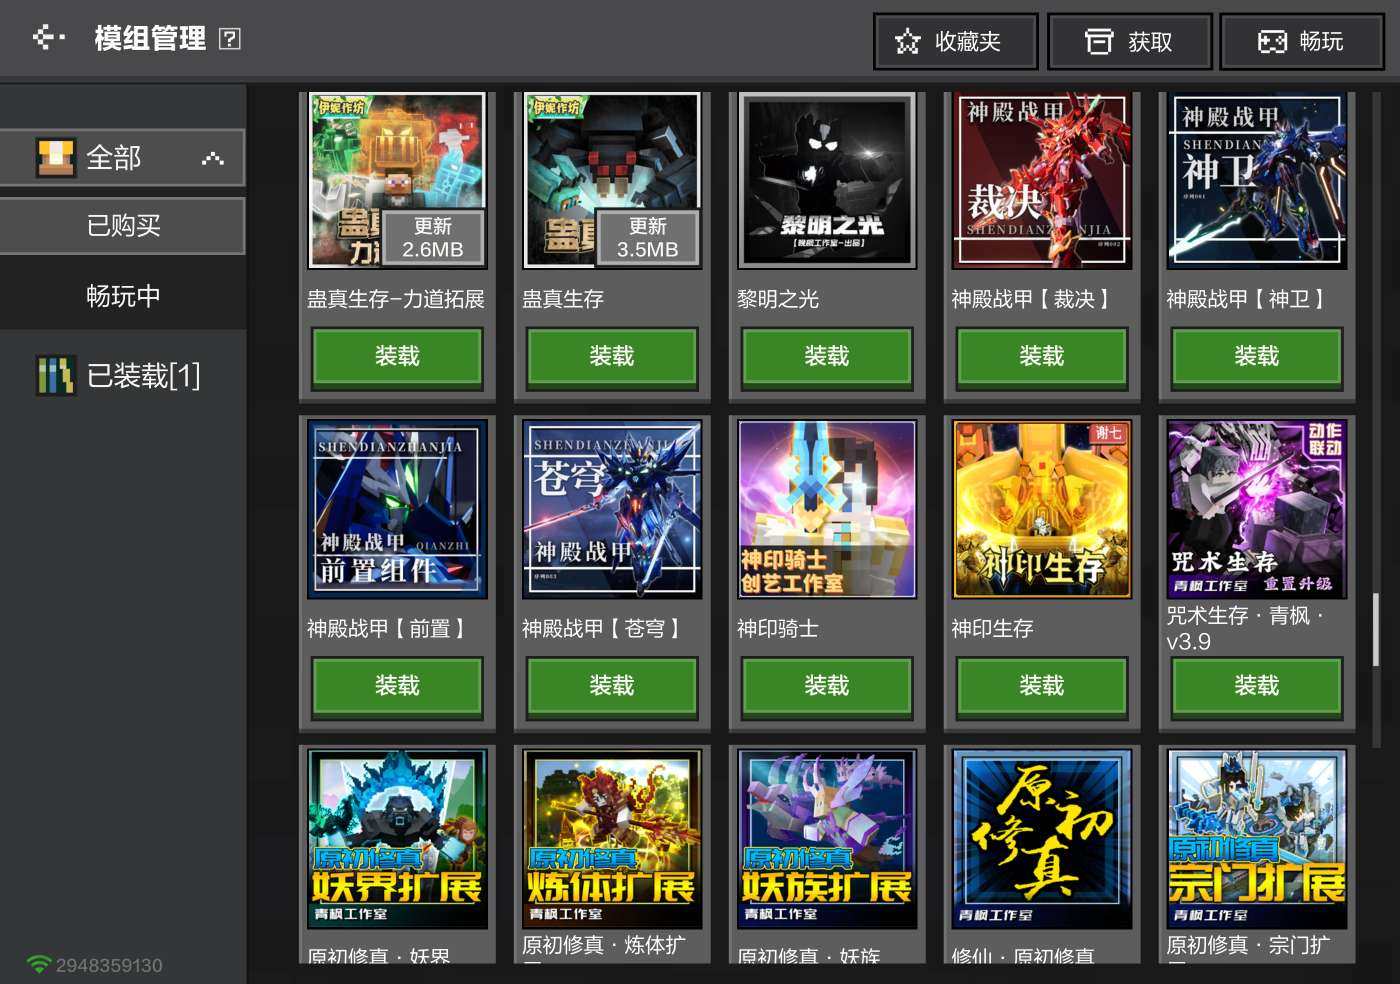Click the star icon in 收藏夹
Image resolution: width=1400 pixels, height=984 pixels.
(x=907, y=42)
